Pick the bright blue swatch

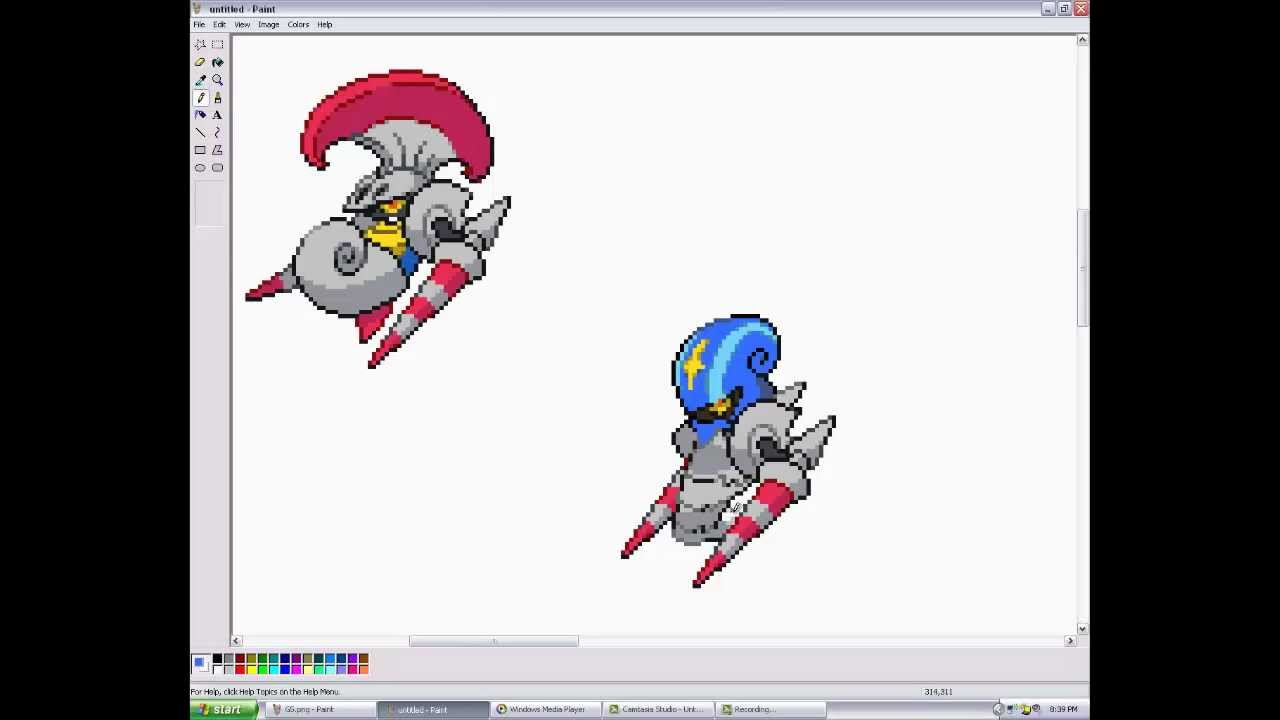tap(285, 670)
